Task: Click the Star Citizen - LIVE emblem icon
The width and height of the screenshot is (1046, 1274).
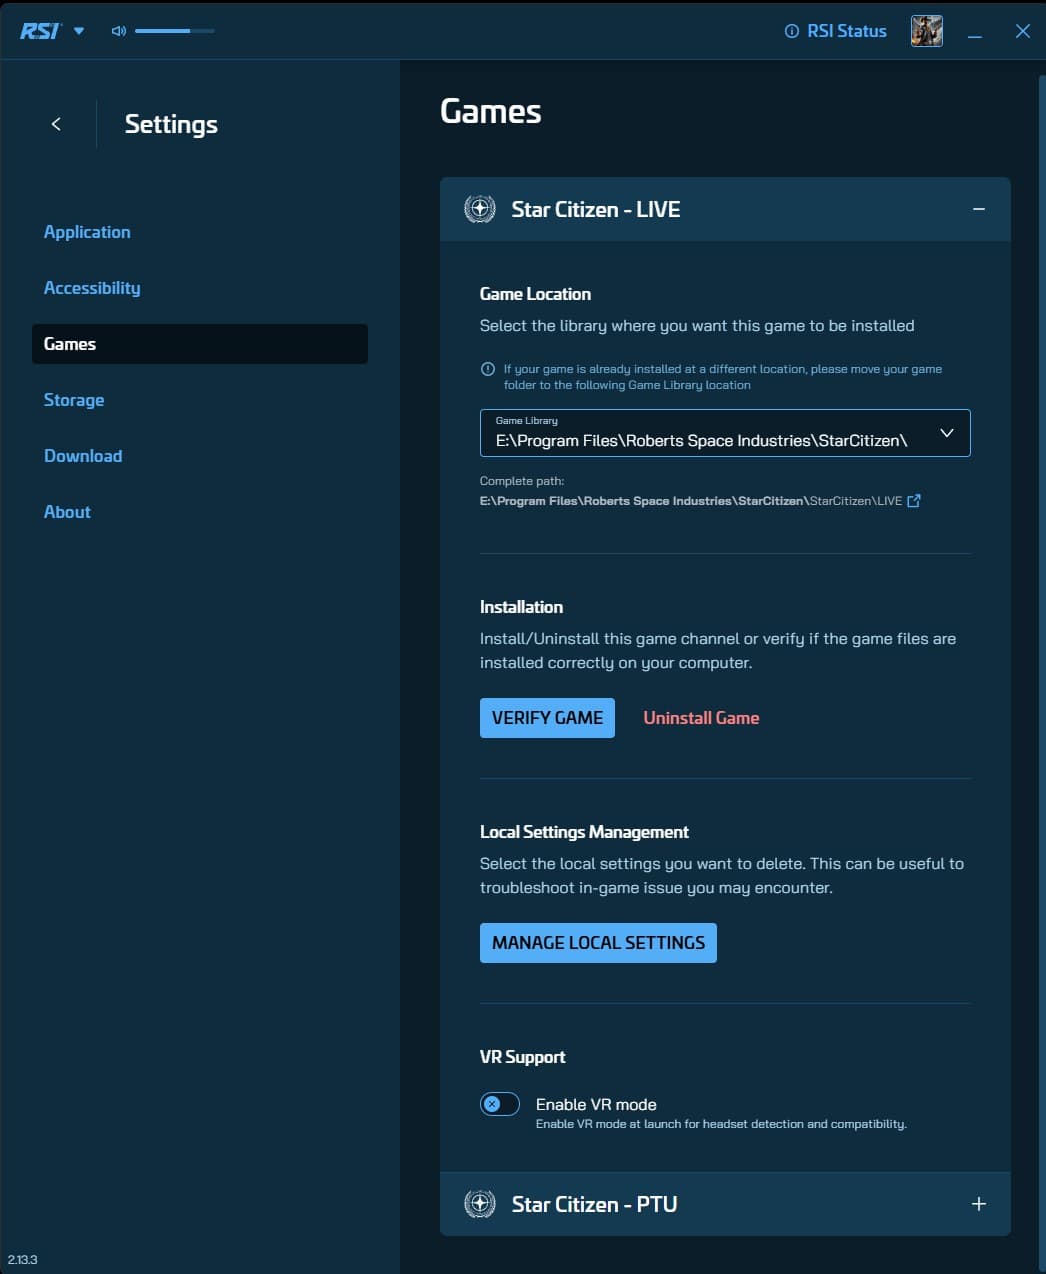Action: (x=480, y=209)
